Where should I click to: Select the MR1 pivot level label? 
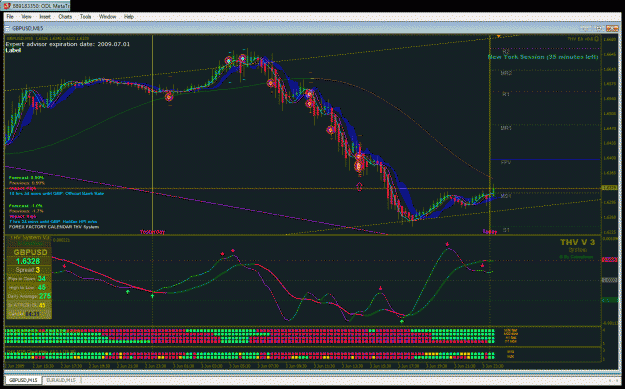coord(506,128)
